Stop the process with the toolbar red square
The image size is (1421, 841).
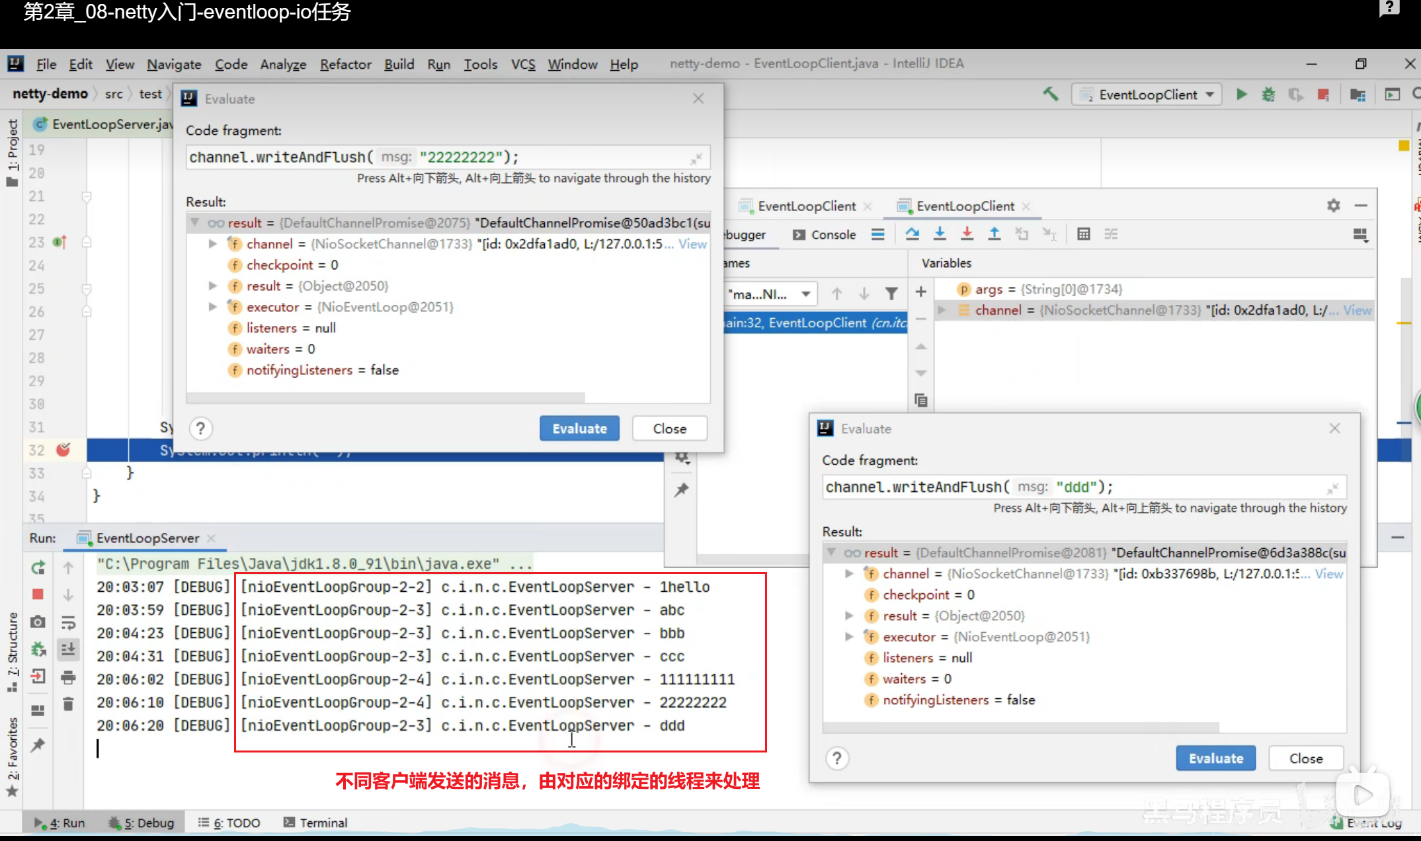(x=1323, y=94)
